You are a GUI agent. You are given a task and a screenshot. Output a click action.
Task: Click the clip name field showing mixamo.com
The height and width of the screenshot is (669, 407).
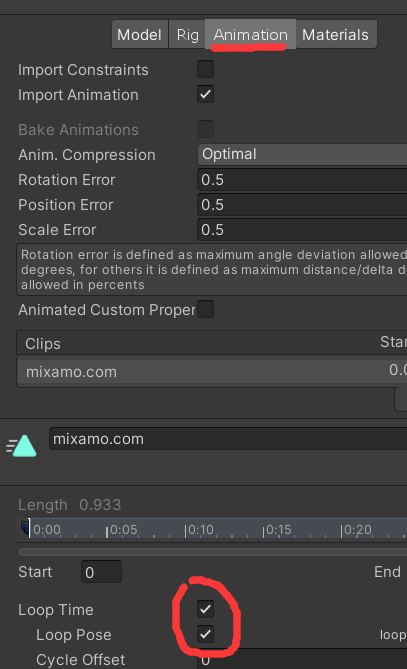pyautogui.click(x=228, y=439)
